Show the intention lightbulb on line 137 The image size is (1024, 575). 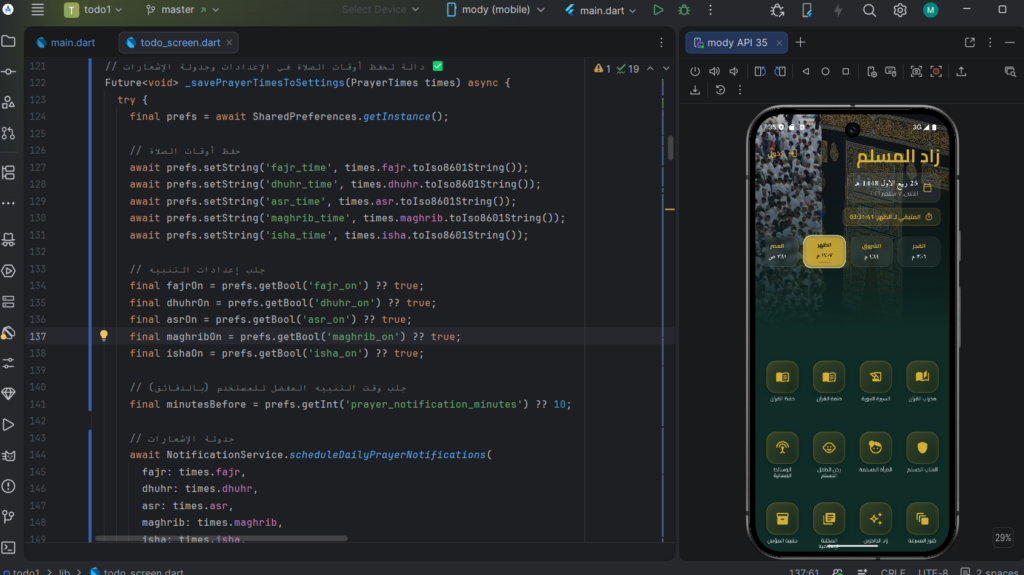[x=103, y=335]
